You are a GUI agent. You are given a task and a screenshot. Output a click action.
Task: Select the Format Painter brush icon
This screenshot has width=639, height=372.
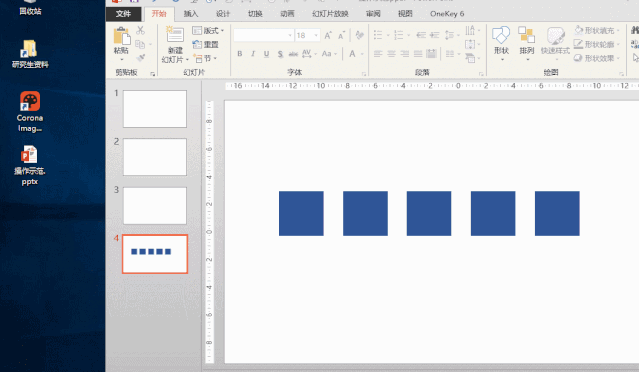[141, 58]
